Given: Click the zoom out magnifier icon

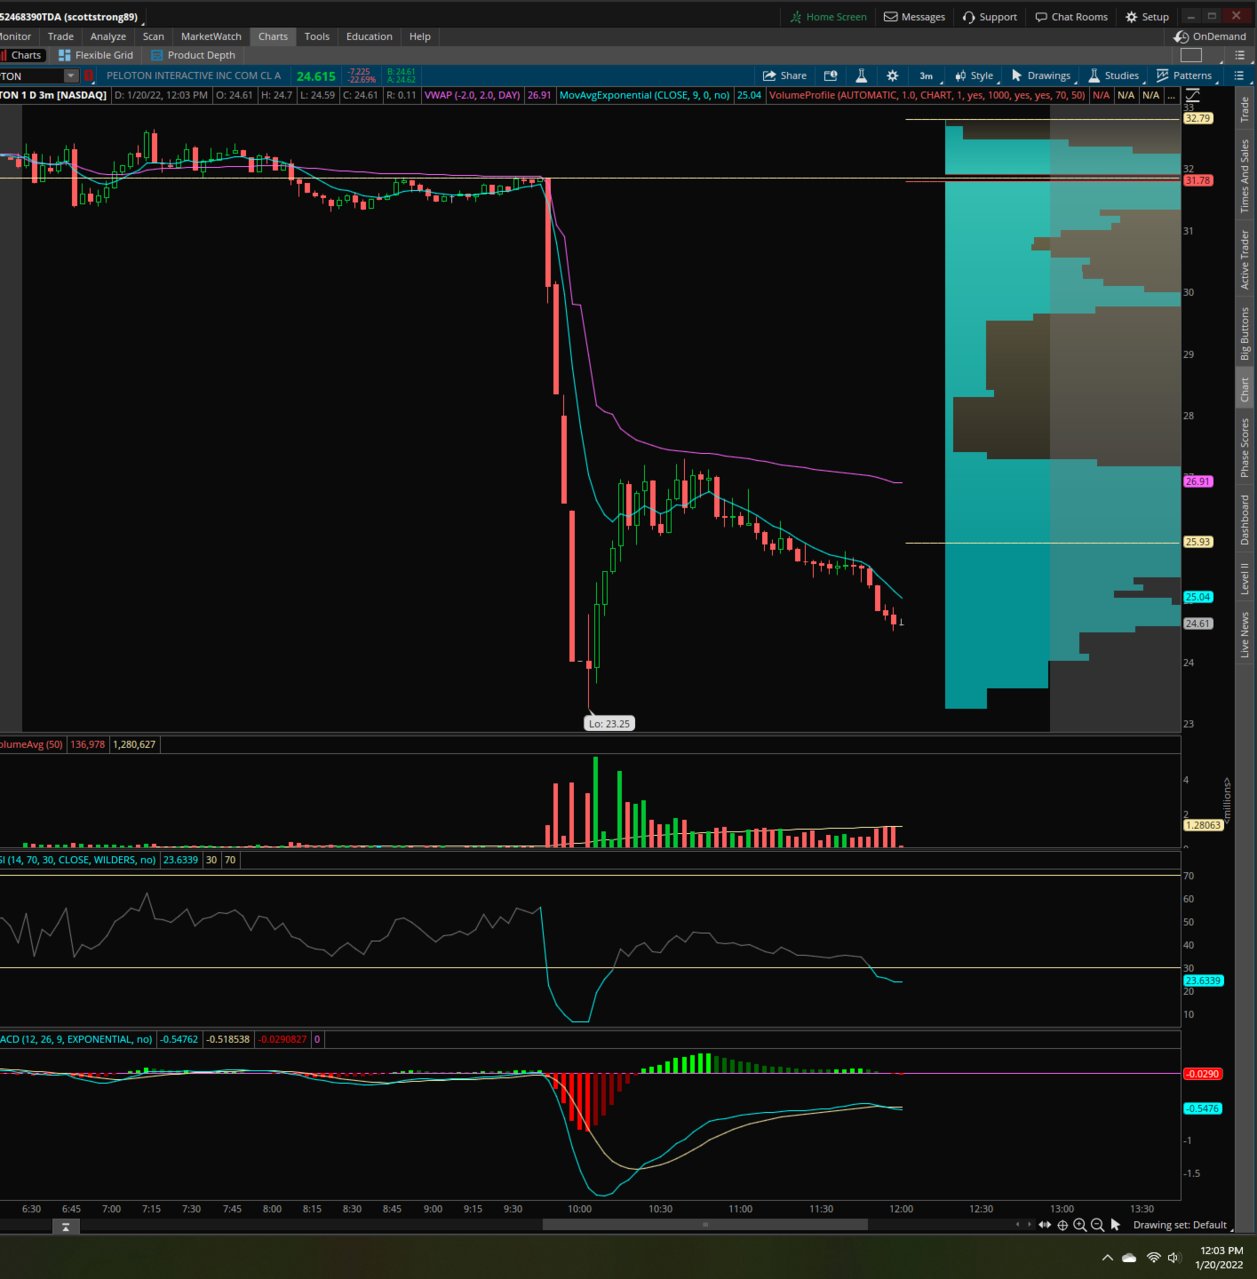Looking at the screenshot, I should pos(1097,1225).
